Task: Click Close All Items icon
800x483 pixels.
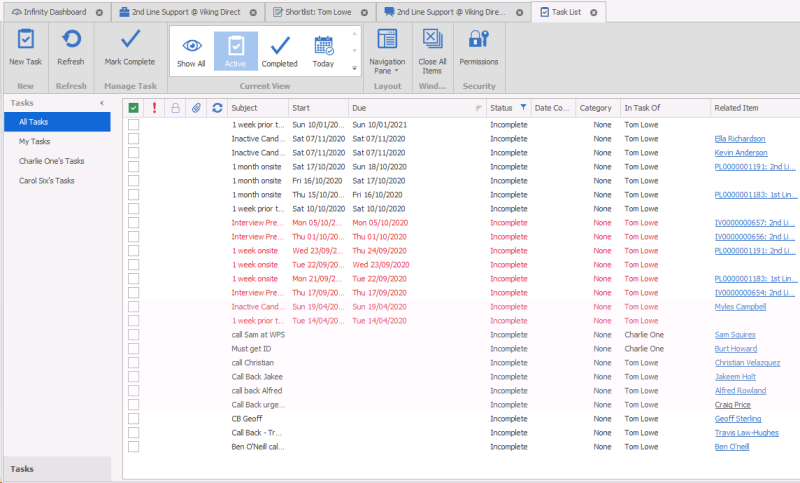Action: pos(432,42)
